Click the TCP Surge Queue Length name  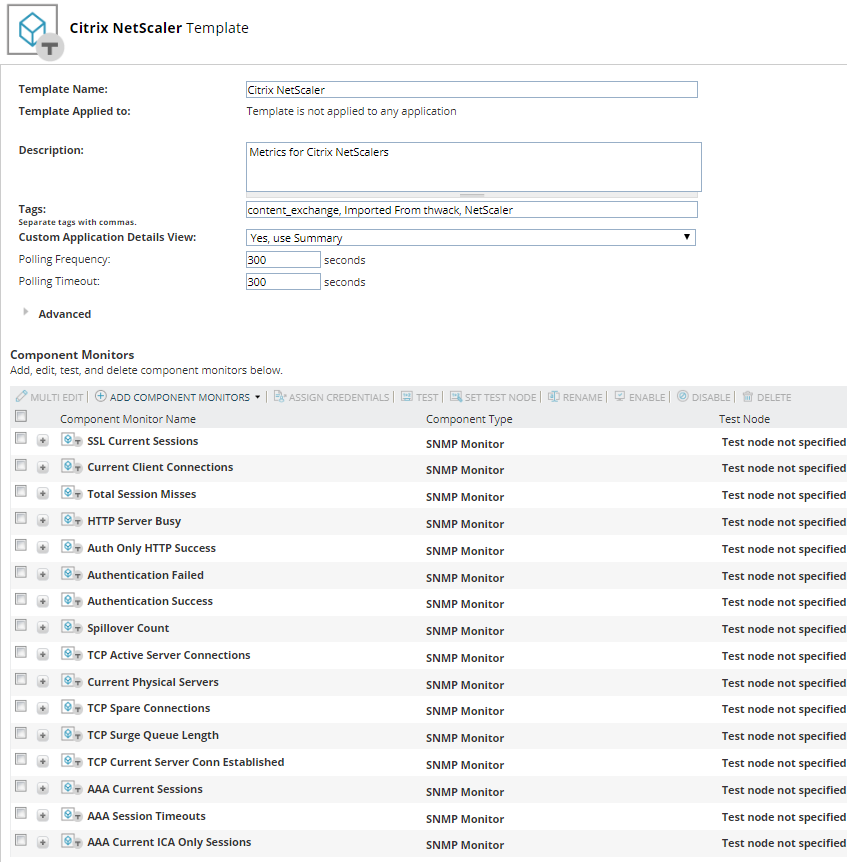tap(153, 735)
